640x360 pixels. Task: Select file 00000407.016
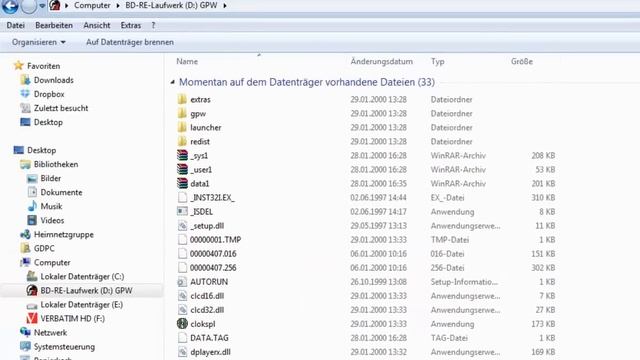point(213,253)
